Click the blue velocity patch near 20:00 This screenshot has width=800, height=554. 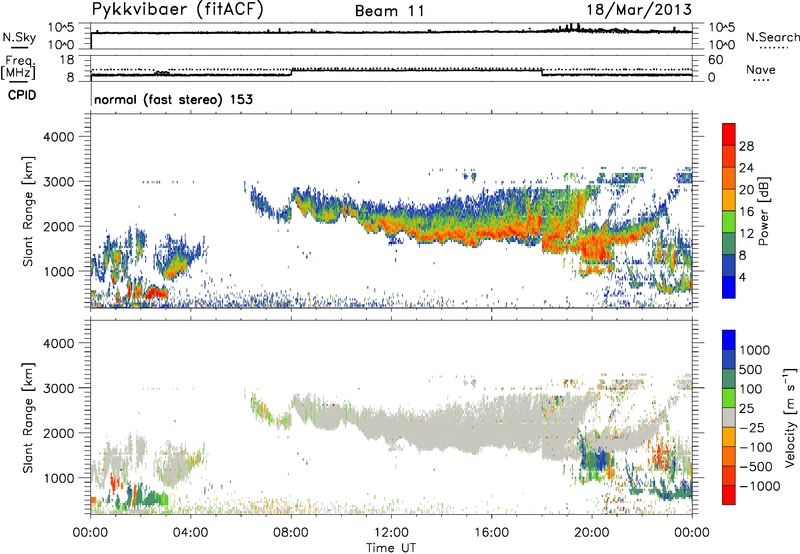pyautogui.click(x=596, y=459)
